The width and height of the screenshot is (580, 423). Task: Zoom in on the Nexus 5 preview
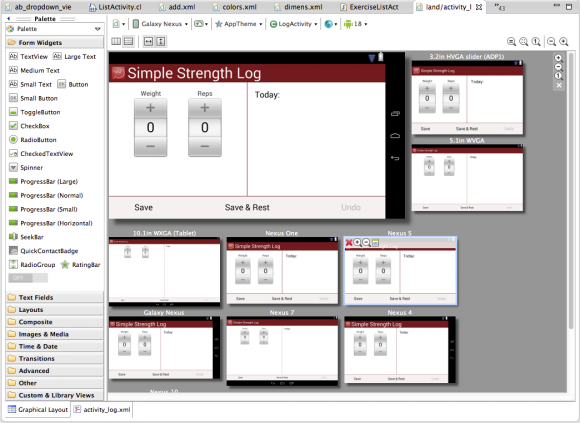tap(357, 243)
